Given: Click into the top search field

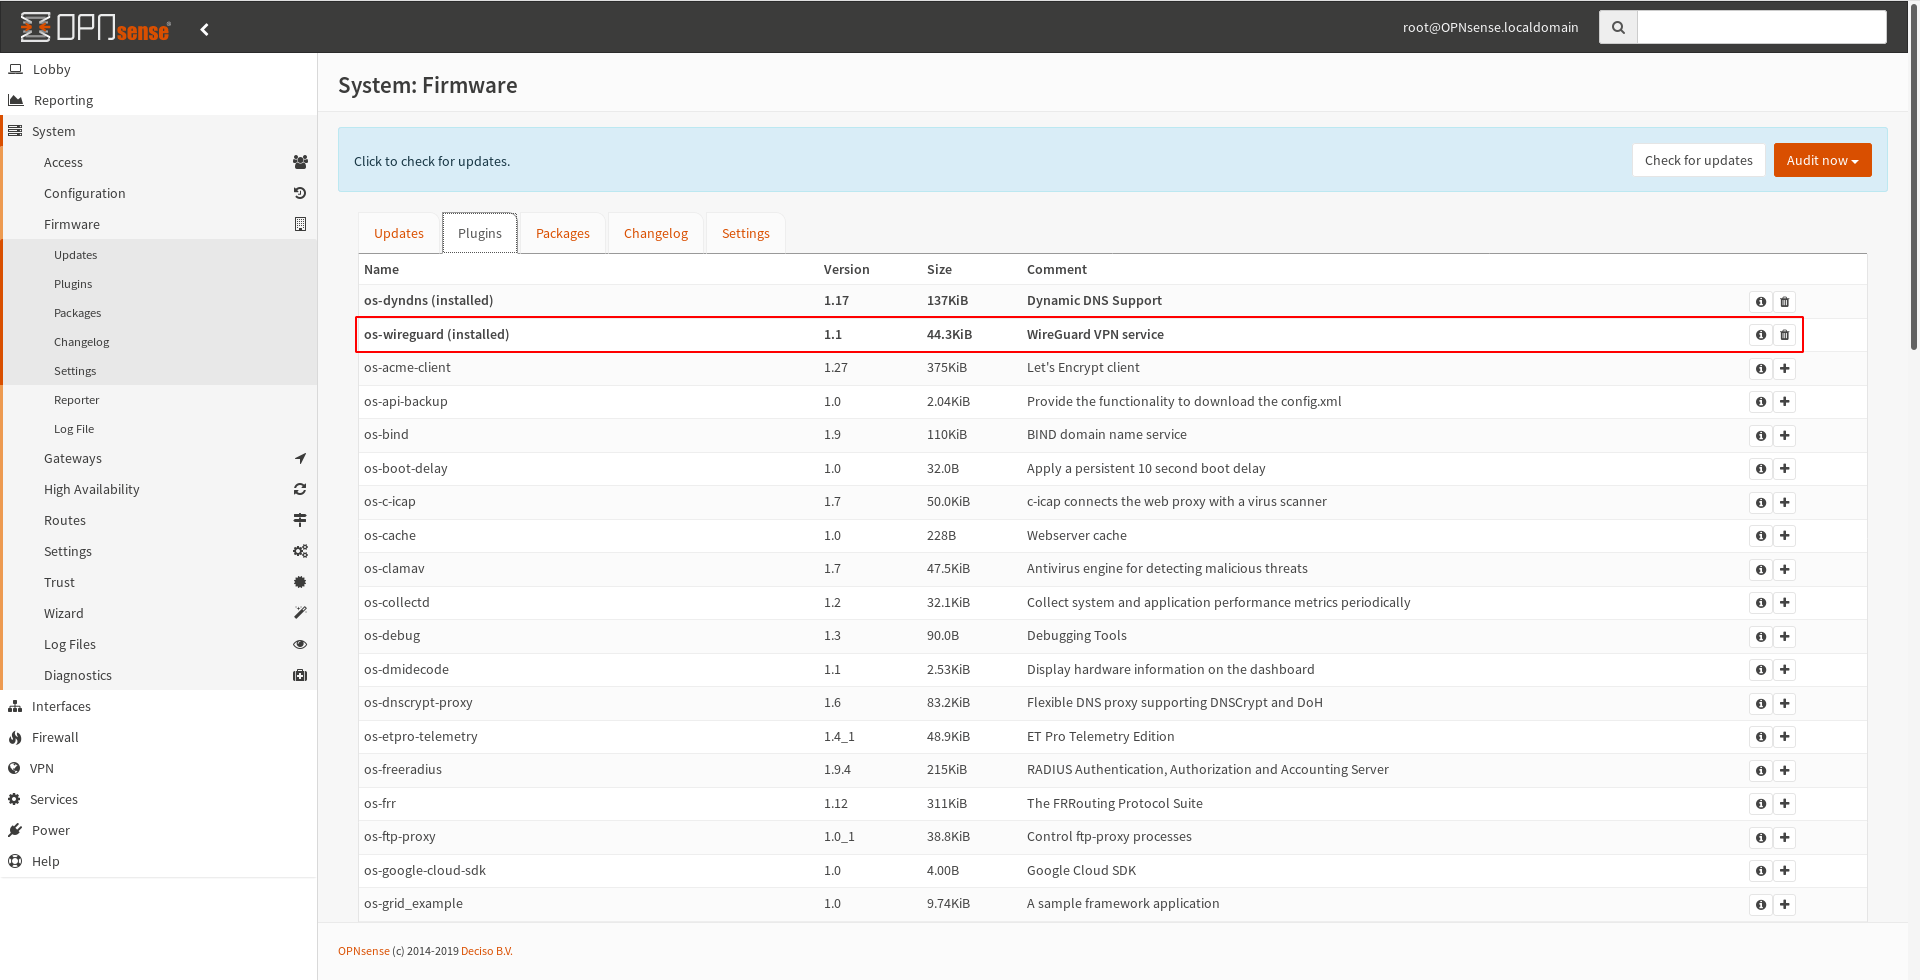Looking at the screenshot, I should 1761,28.
